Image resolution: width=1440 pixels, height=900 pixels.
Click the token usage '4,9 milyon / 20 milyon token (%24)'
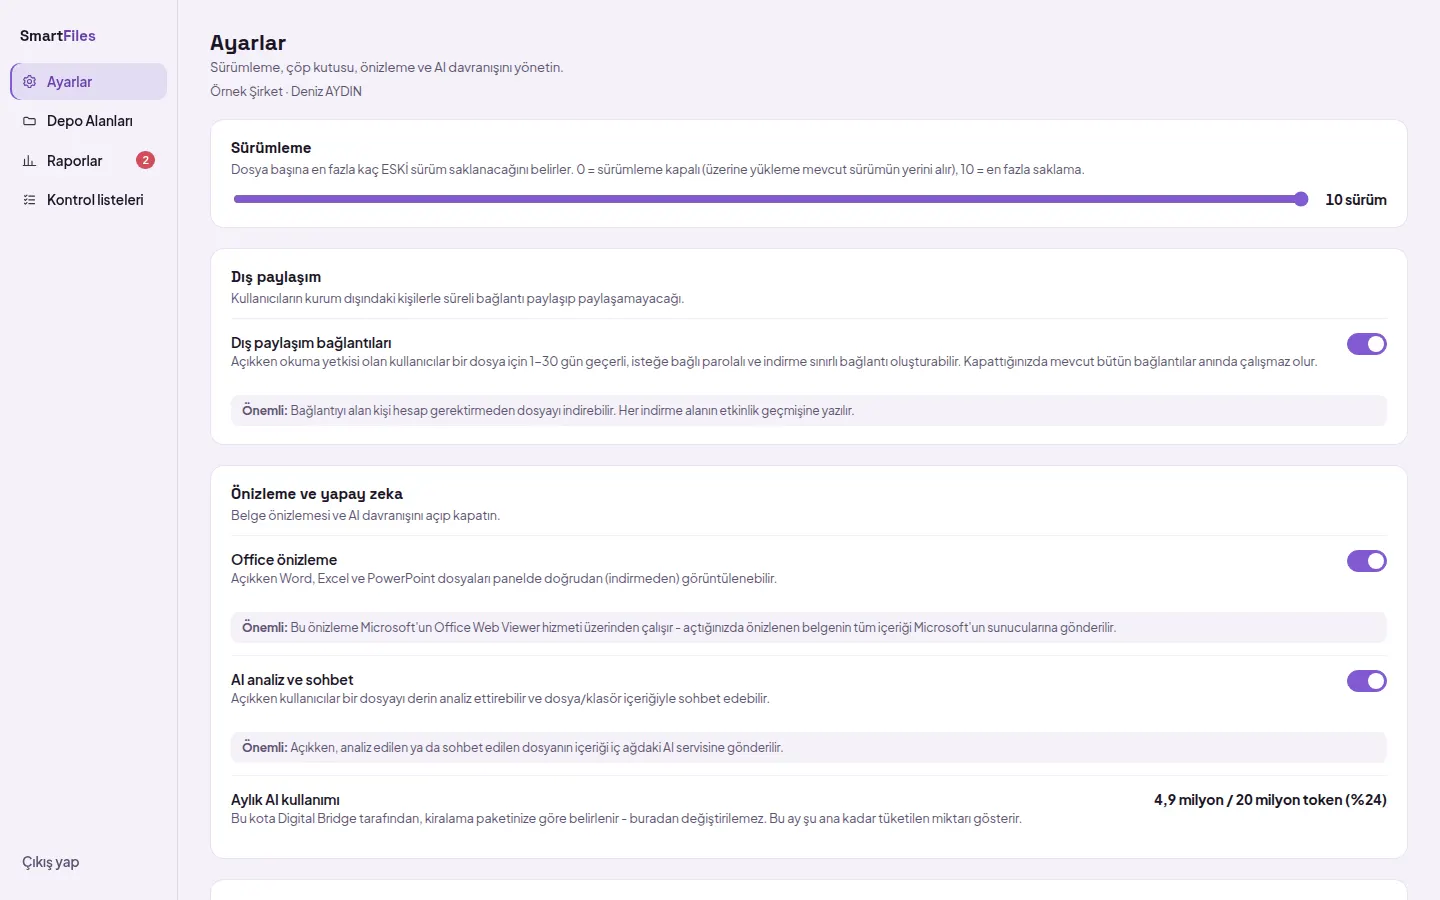tap(1270, 800)
